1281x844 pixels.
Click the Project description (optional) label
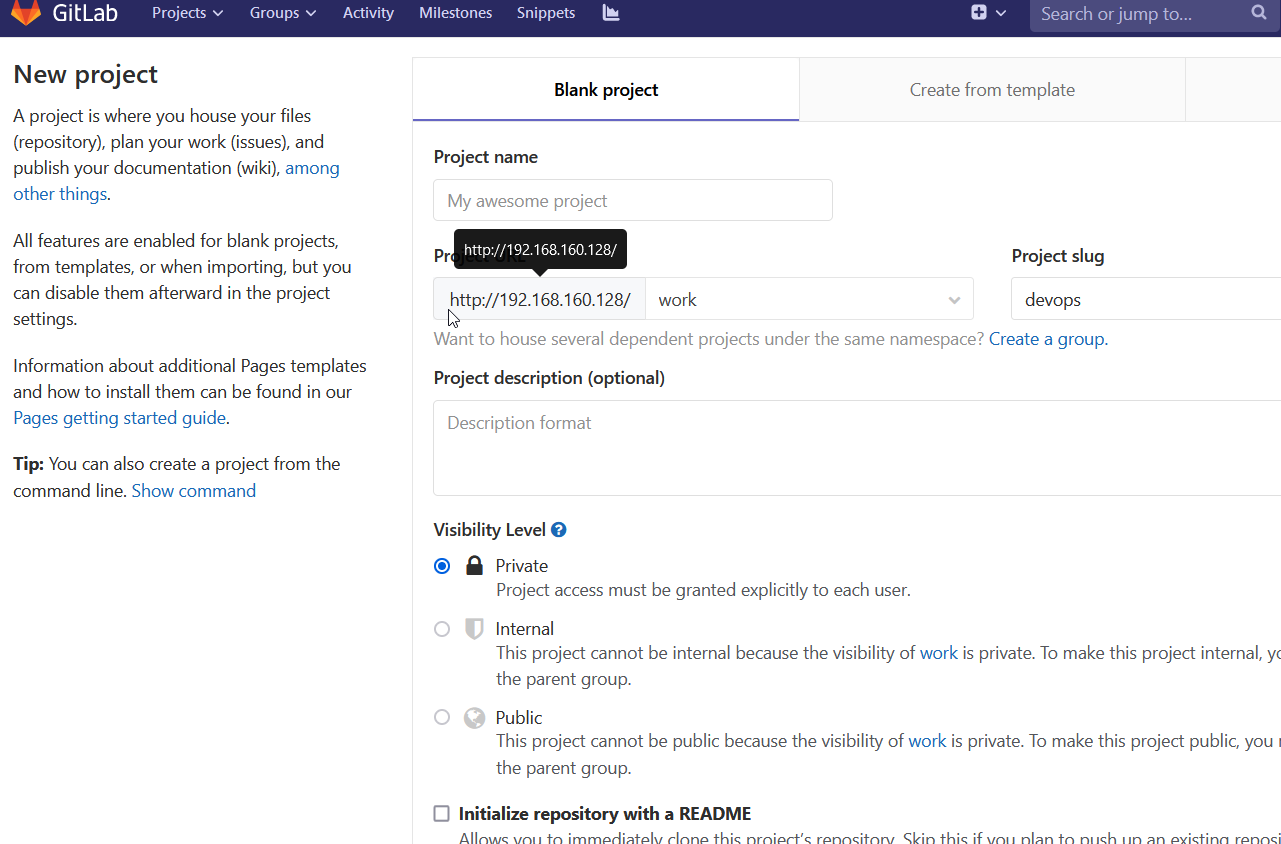(549, 378)
